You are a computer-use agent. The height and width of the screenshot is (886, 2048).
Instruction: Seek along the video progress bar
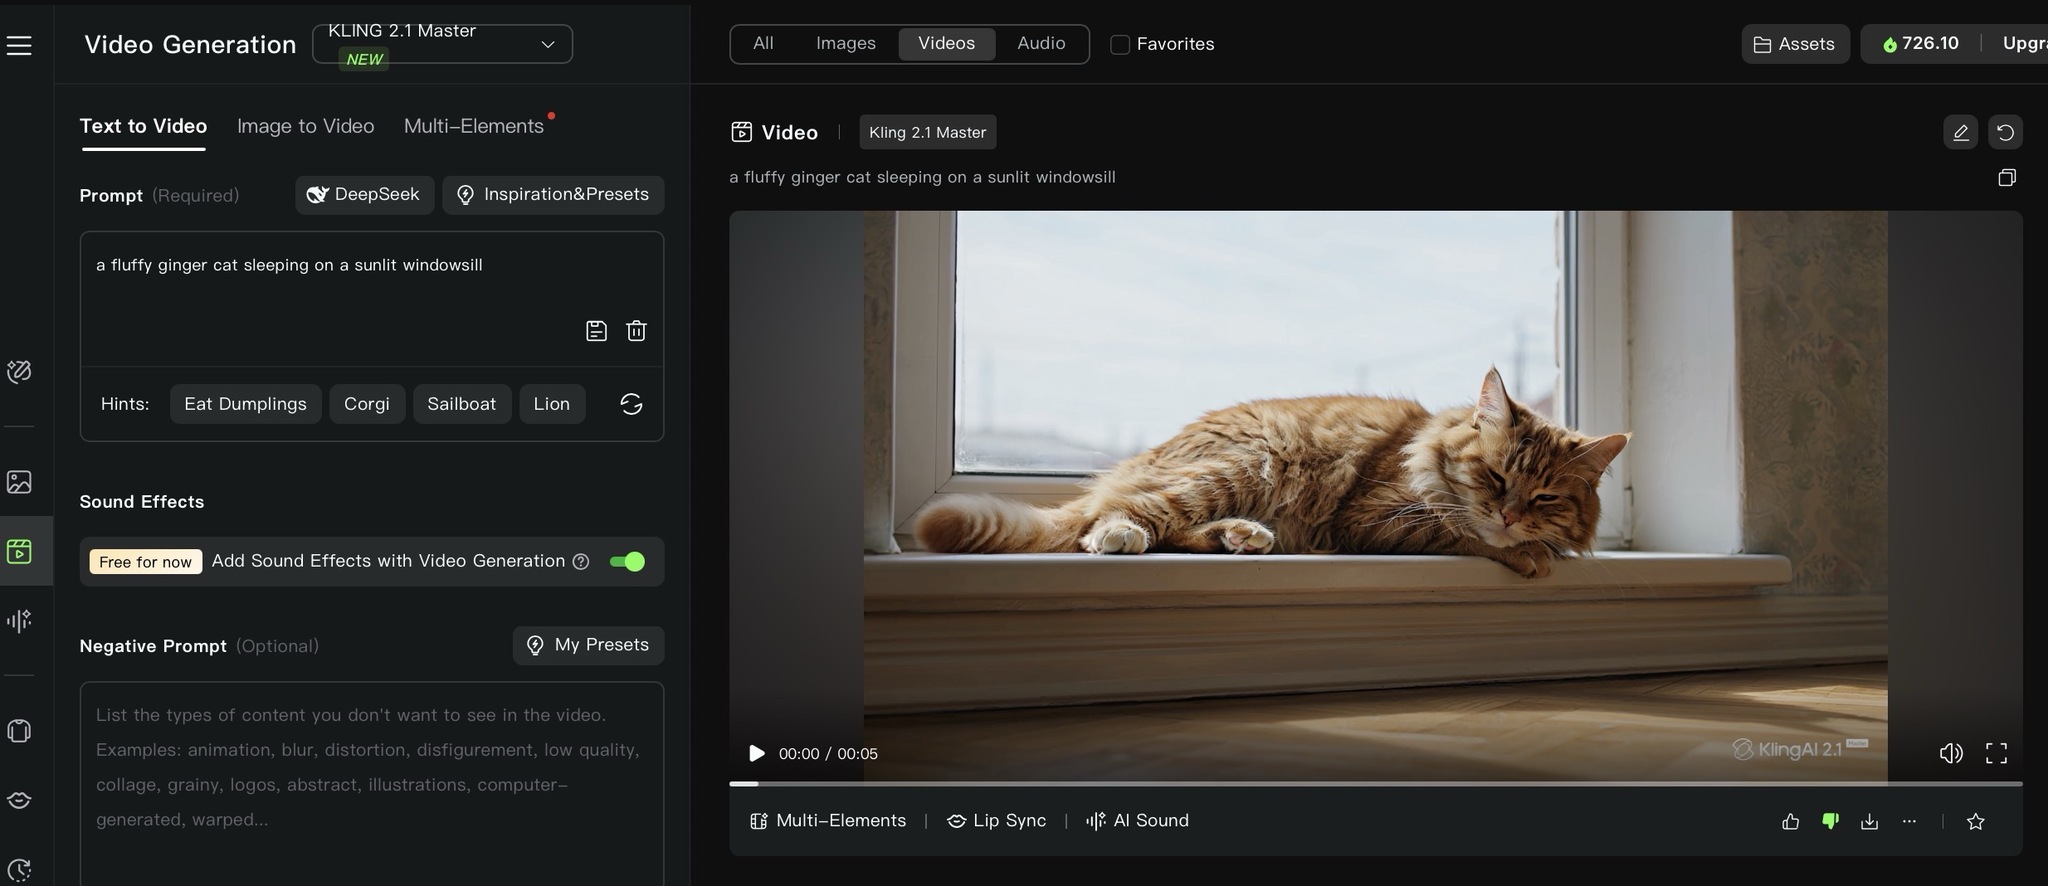[x=1376, y=784]
